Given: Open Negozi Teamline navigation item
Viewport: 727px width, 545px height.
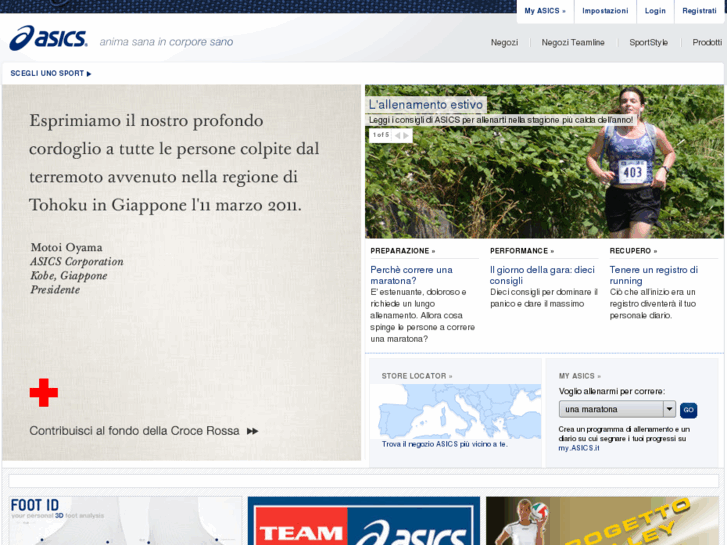Looking at the screenshot, I should 573,42.
